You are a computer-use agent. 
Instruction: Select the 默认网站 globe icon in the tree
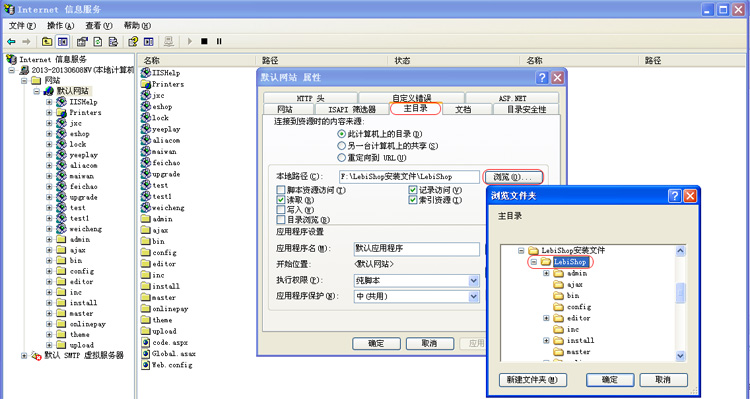(x=48, y=91)
